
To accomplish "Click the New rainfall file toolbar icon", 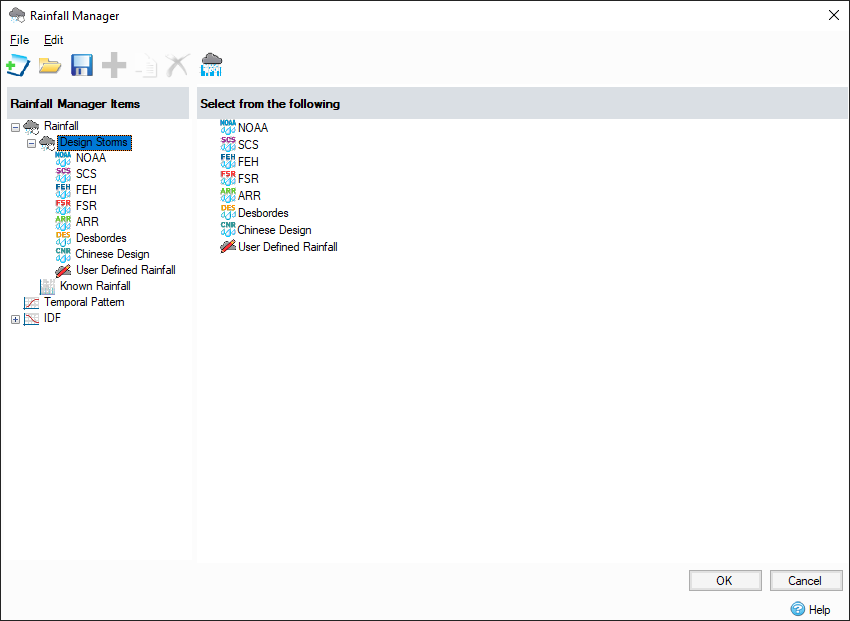I will [18, 66].
